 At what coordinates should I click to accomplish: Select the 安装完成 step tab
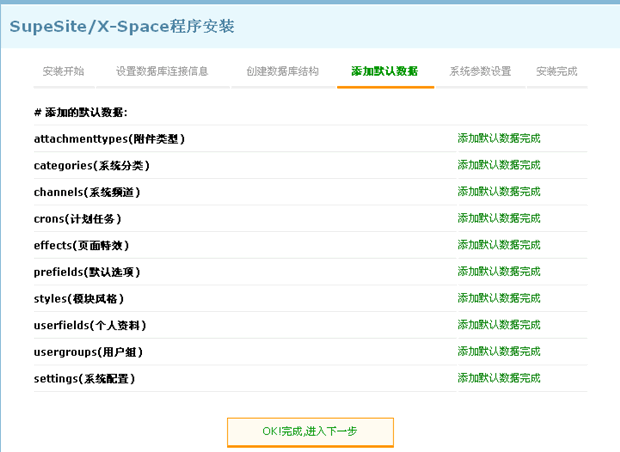click(x=557, y=72)
